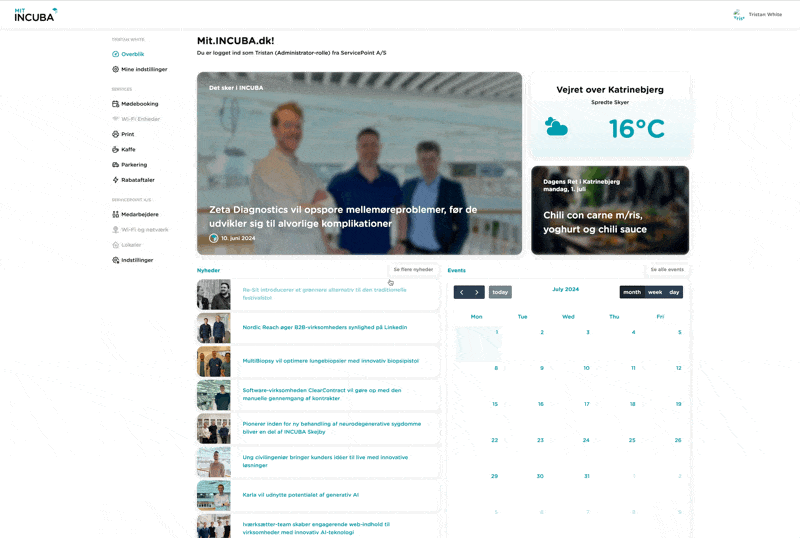Click the Medarbejdere people icon
800x538 pixels.
point(115,214)
